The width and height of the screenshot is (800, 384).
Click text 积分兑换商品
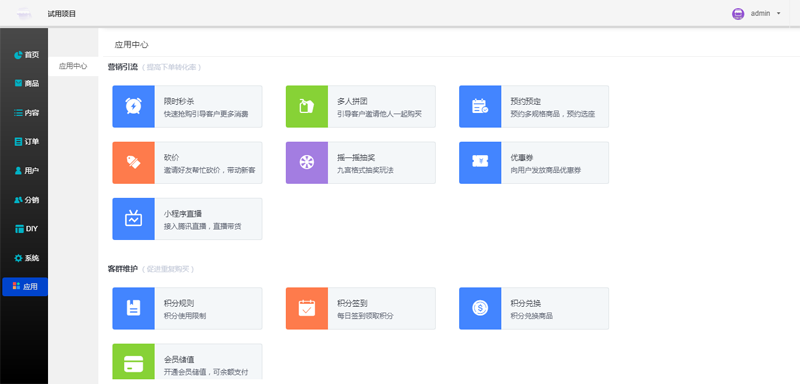point(532,316)
